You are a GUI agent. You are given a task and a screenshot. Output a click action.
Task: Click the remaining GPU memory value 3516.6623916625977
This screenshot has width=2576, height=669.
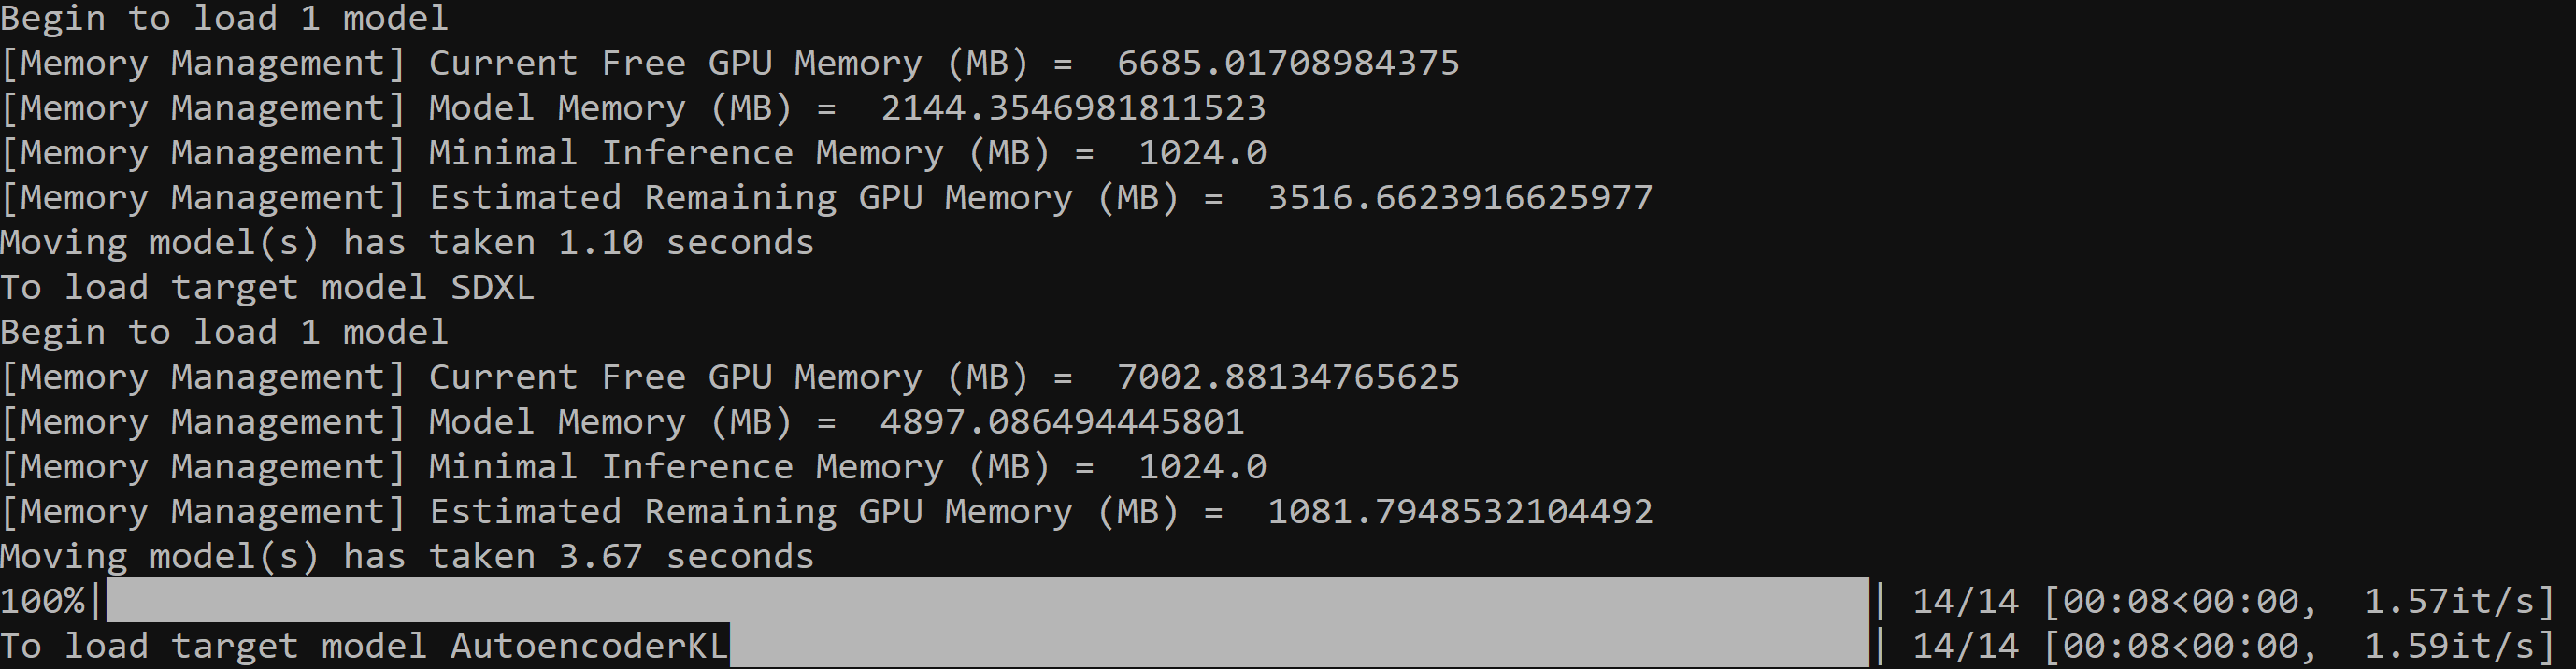1460,198
